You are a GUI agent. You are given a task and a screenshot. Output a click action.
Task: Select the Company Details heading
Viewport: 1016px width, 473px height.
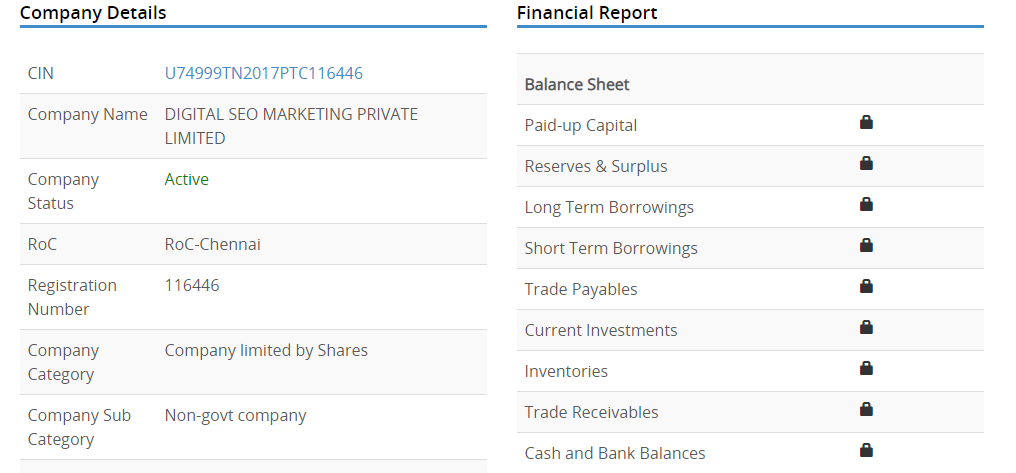[93, 12]
